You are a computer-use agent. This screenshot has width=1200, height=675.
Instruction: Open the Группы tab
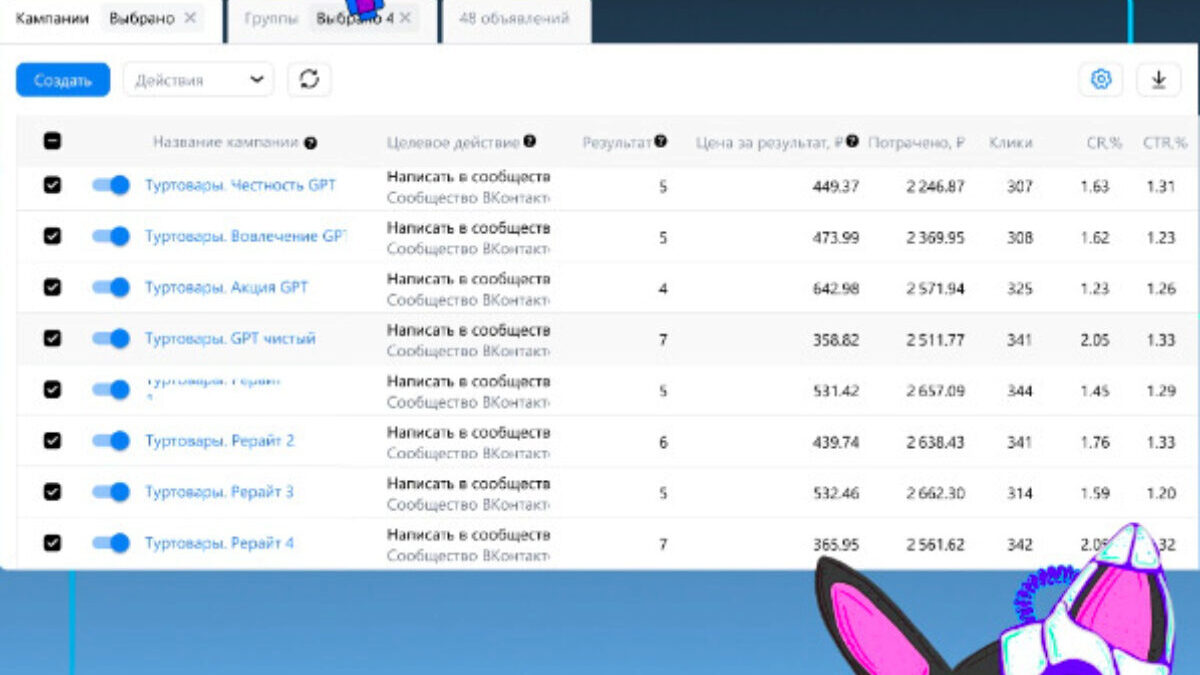(x=272, y=18)
